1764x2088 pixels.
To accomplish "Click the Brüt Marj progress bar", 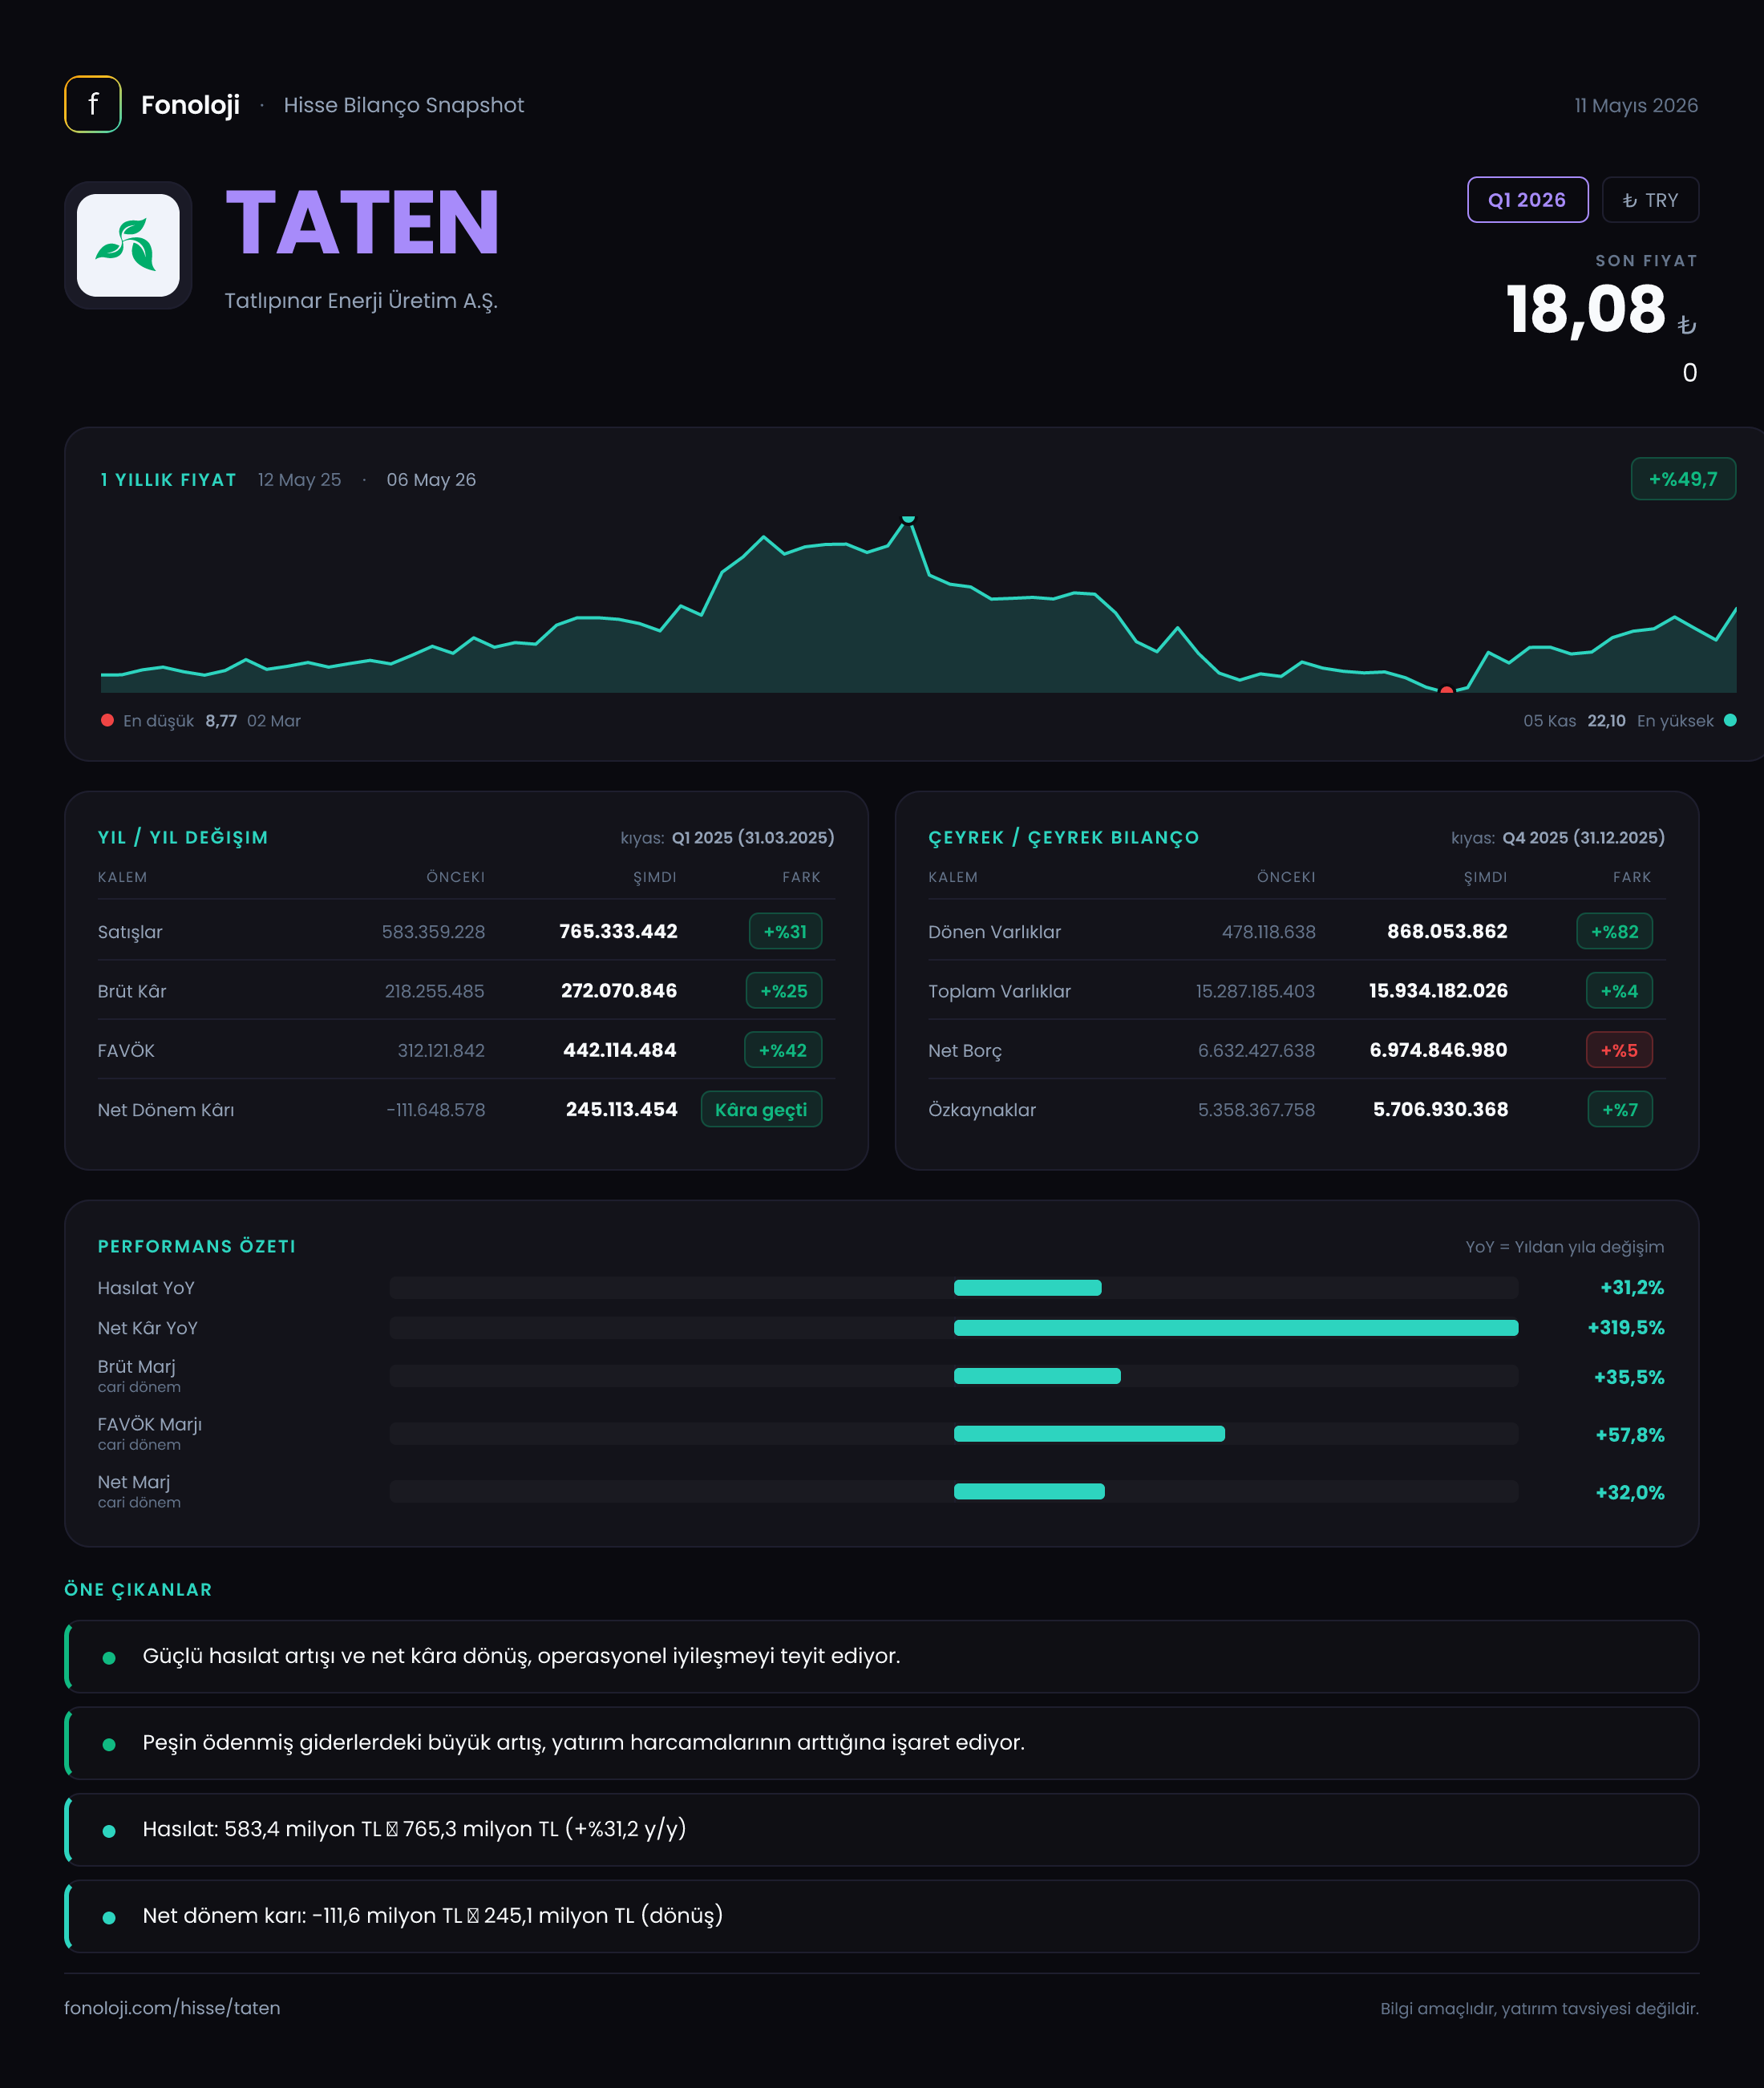I will click(954, 1376).
